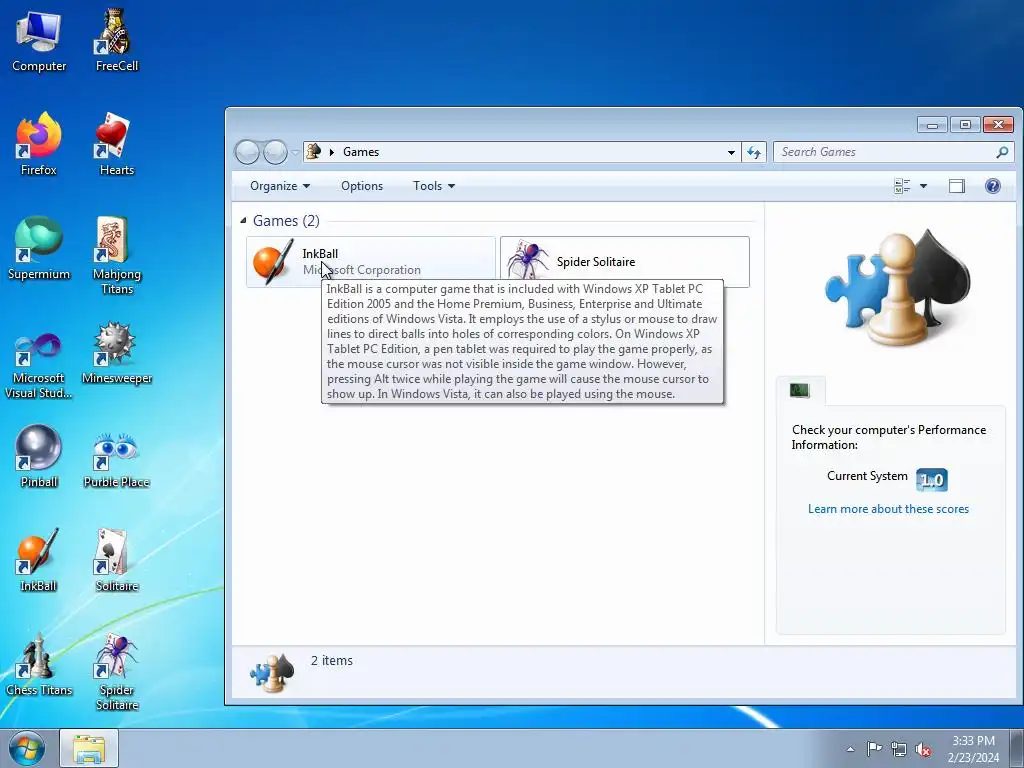Expand the address bar history dropdown

731,152
